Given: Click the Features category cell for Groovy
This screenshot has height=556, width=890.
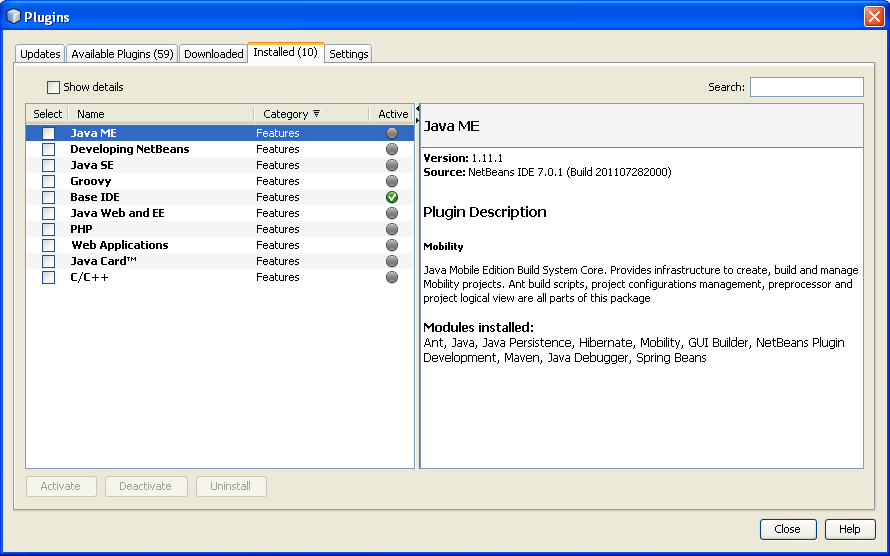Looking at the screenshot, I should (278, 181).
